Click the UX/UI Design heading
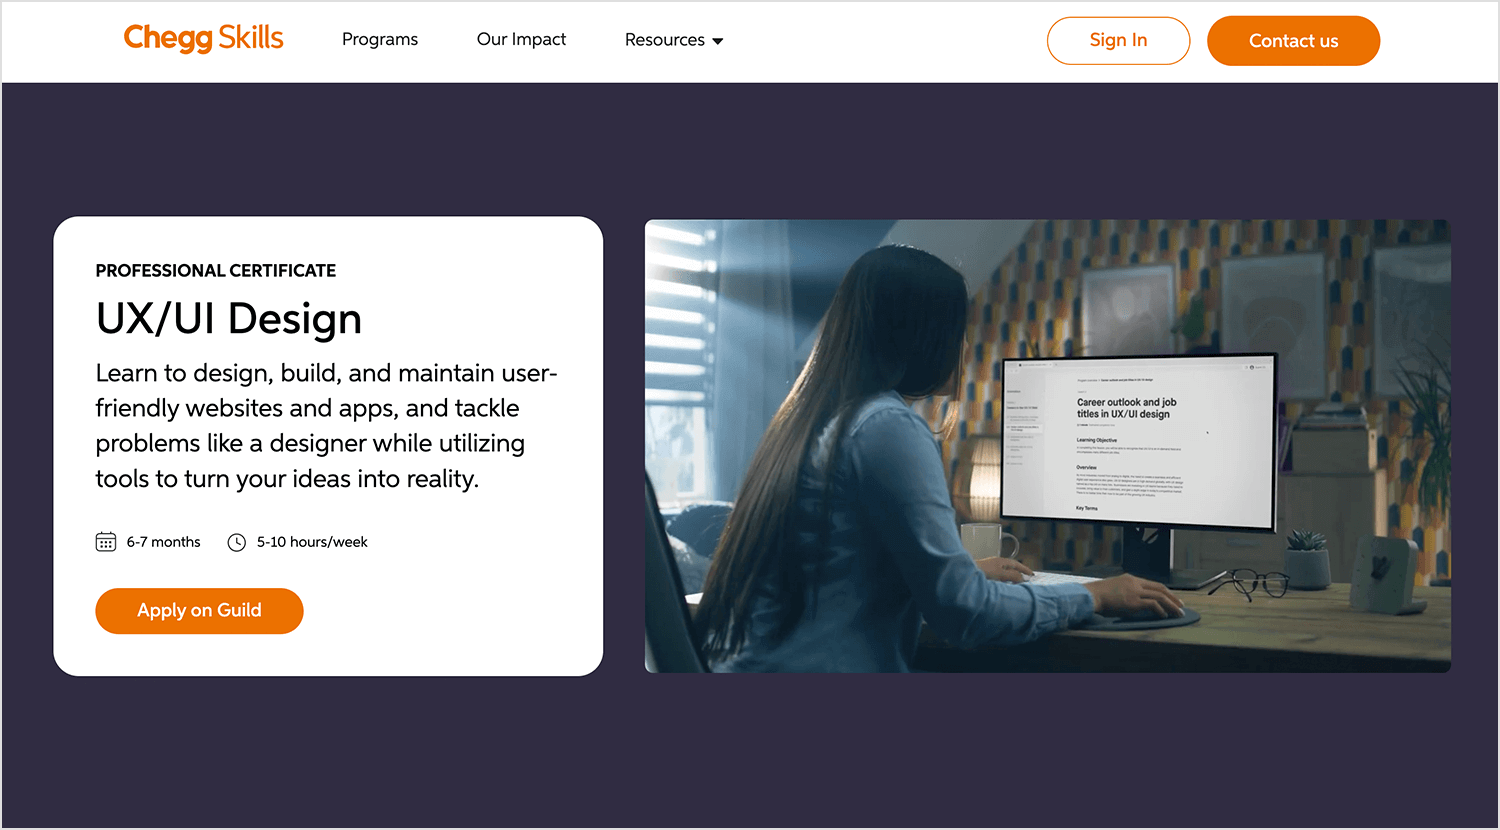 (x=229, y=319)
